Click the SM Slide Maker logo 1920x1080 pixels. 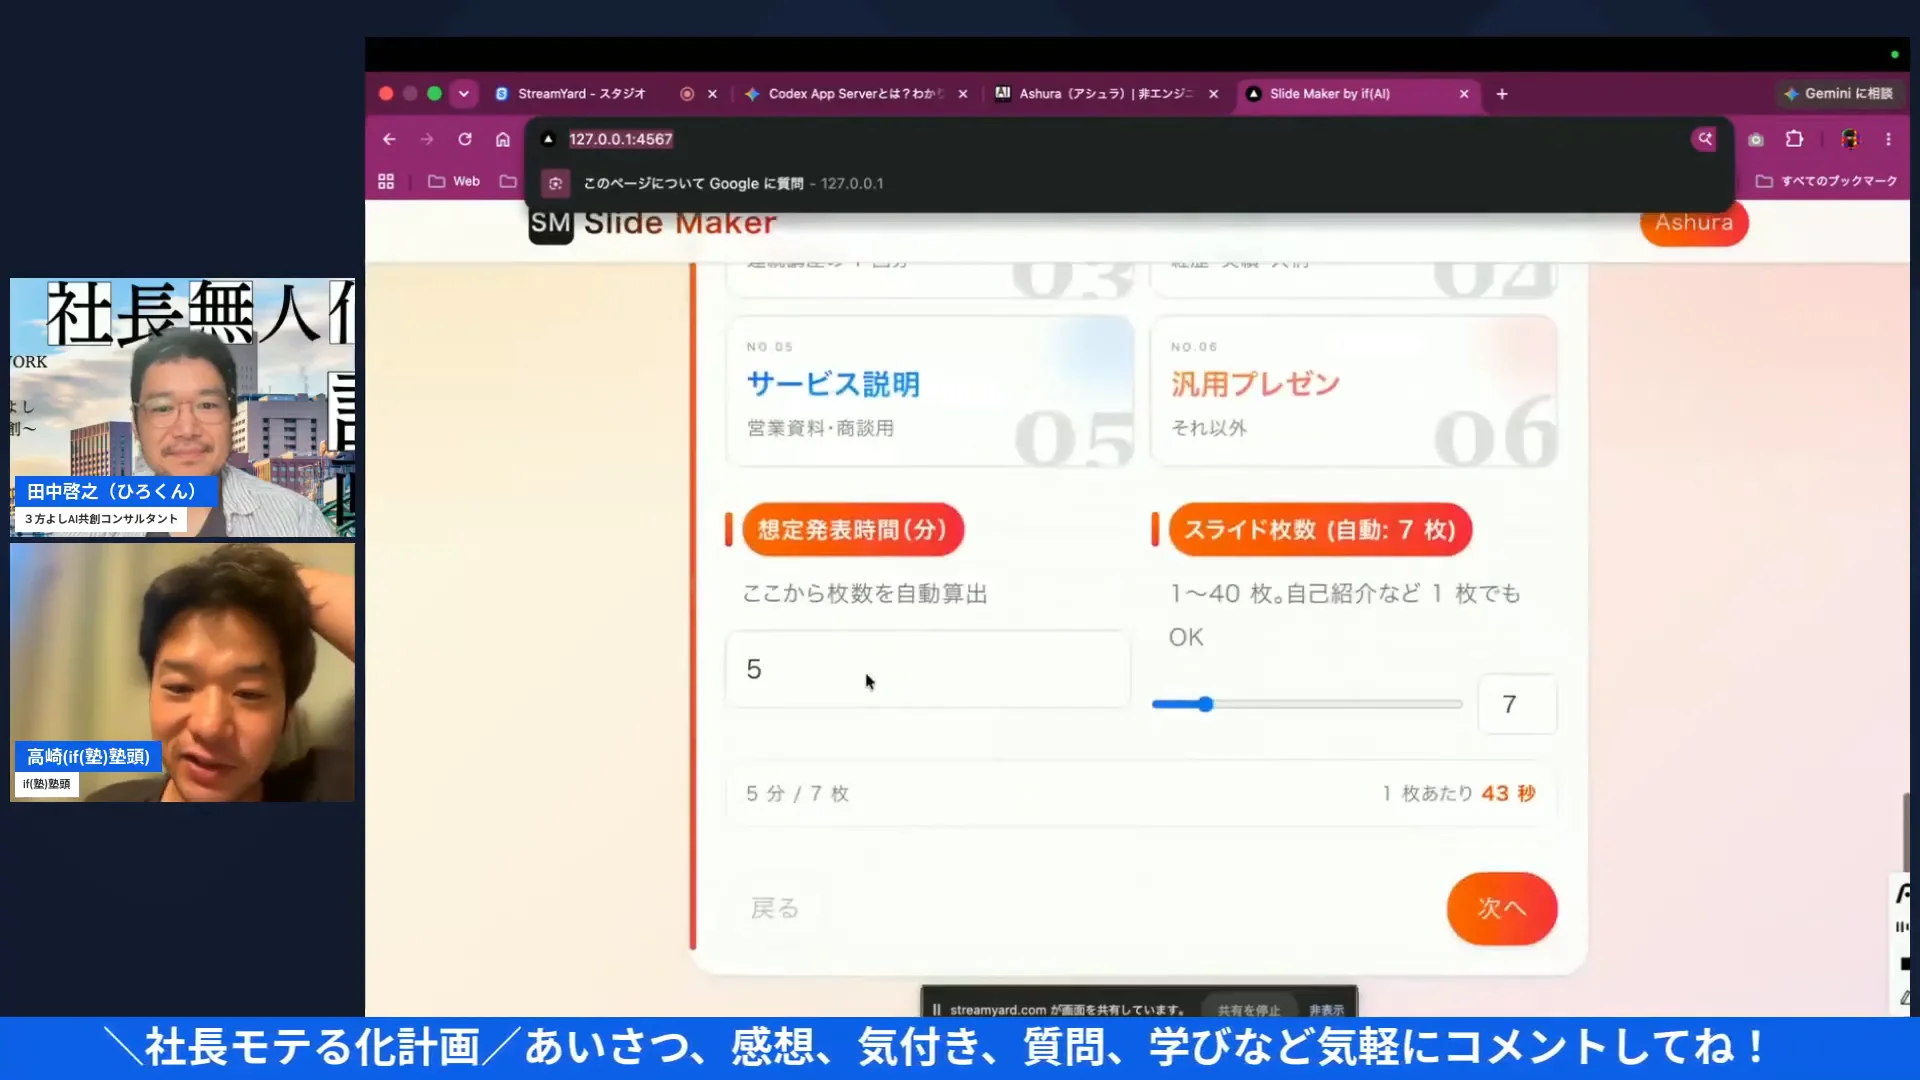pos(652,223)
